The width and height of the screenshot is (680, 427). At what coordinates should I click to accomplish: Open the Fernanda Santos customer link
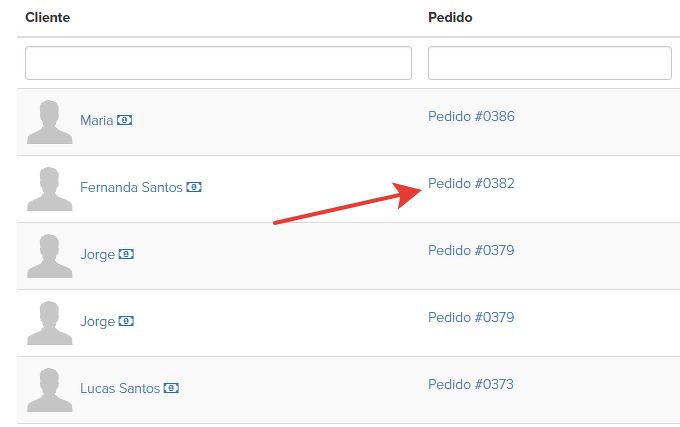(x=131, y=188)
